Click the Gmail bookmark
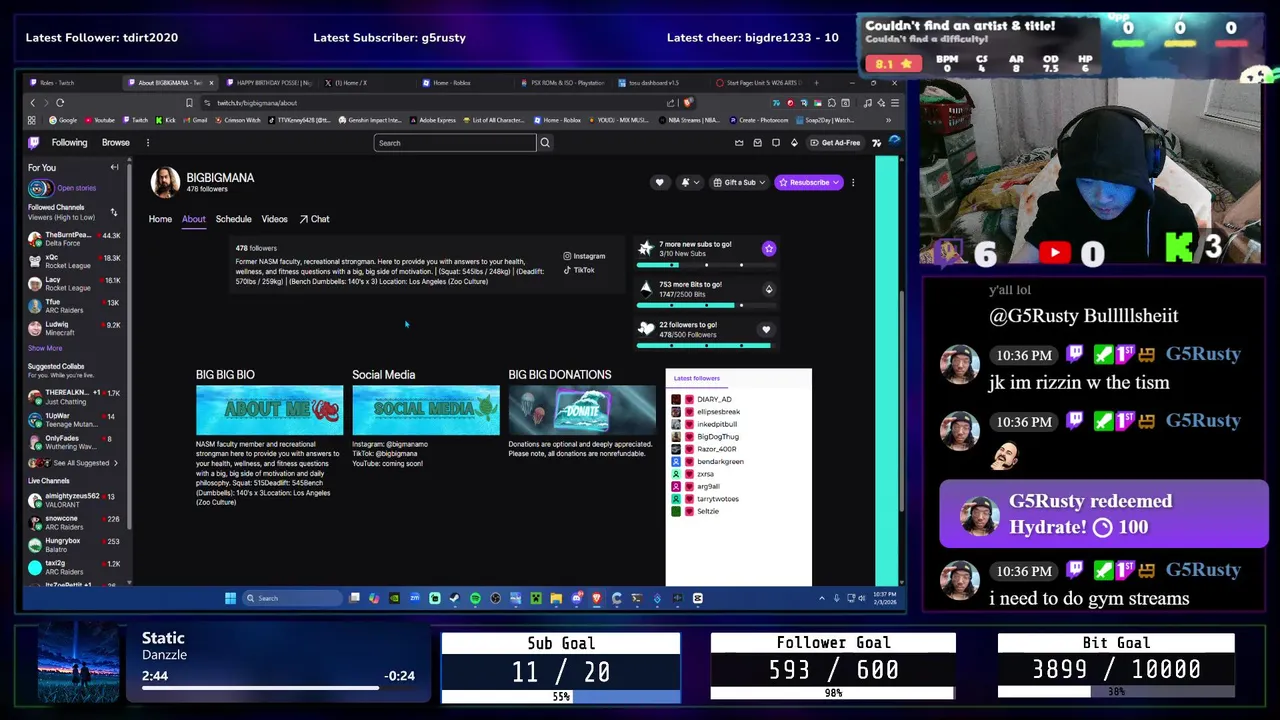The width and height of the screenshot is (1280, 720). tap(195, 120)
